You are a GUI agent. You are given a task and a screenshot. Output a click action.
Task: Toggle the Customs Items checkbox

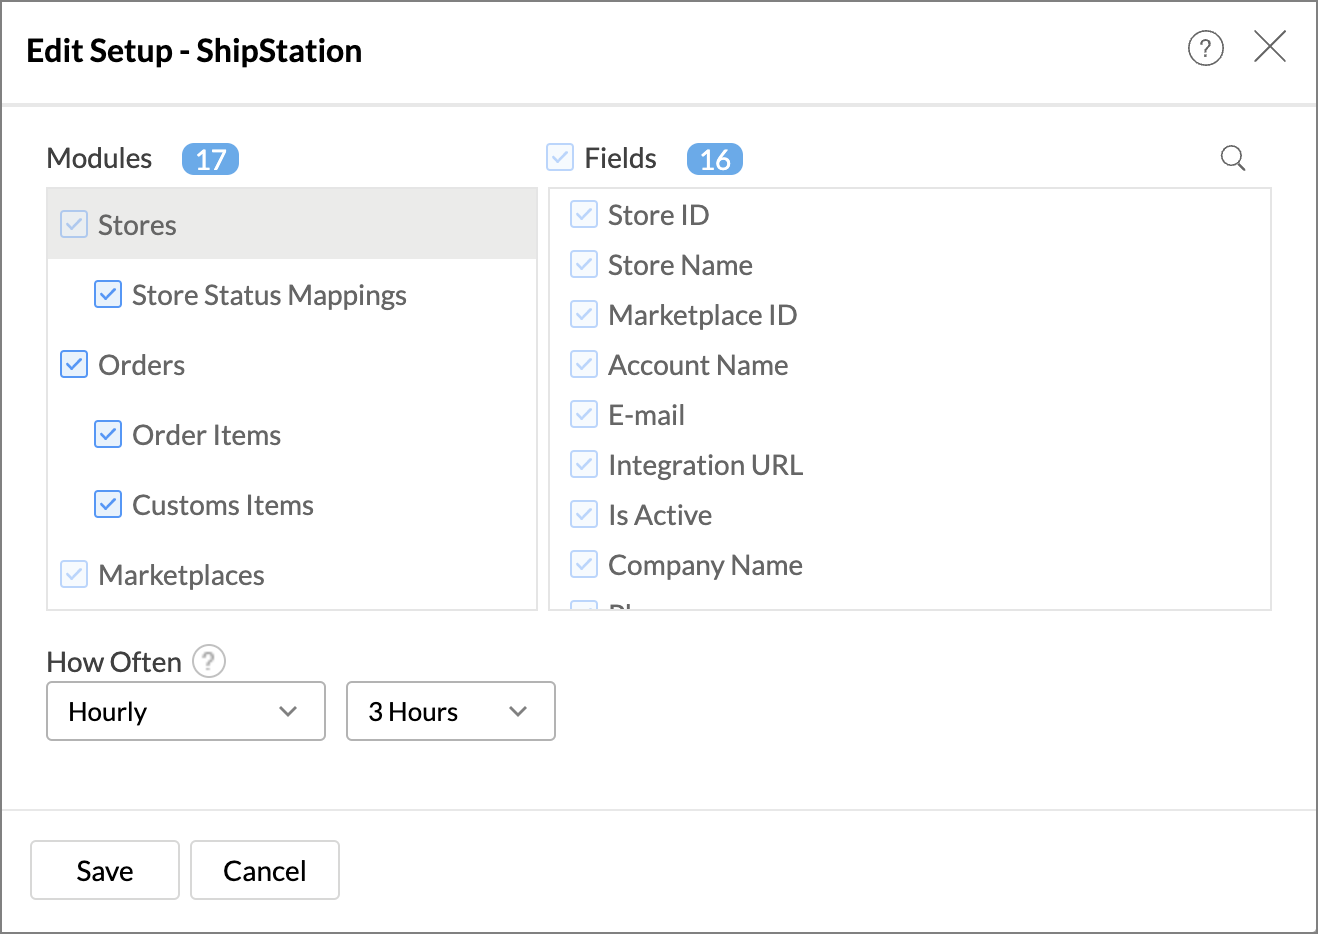tap(108, 504)
